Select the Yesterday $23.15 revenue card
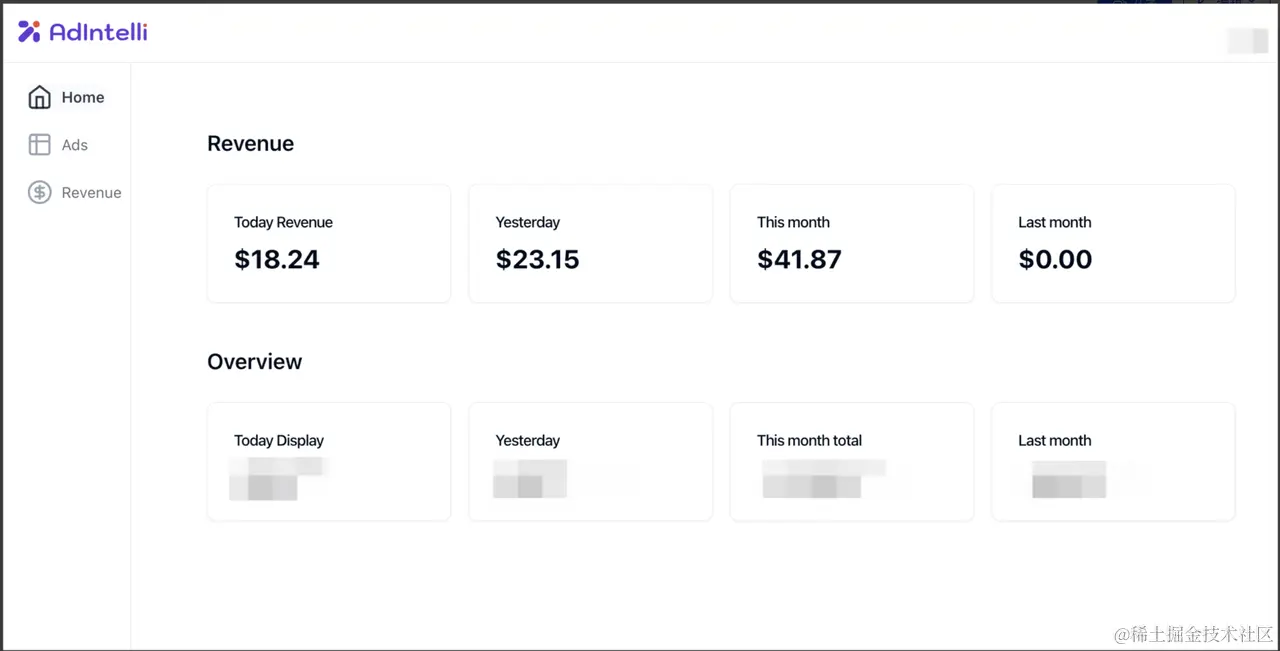 [x=591, y=243]
